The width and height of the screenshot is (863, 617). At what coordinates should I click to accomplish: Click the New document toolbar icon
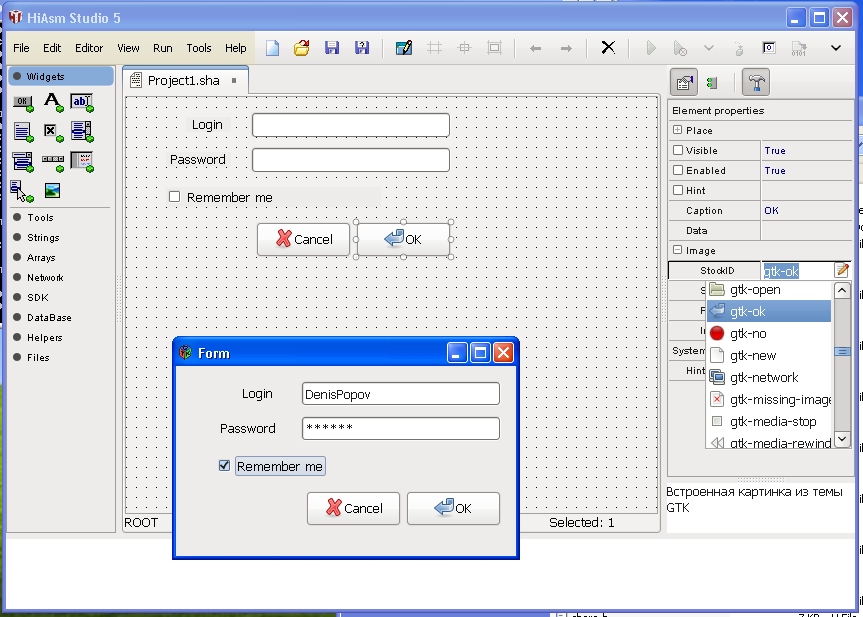[x=272, y=47]
